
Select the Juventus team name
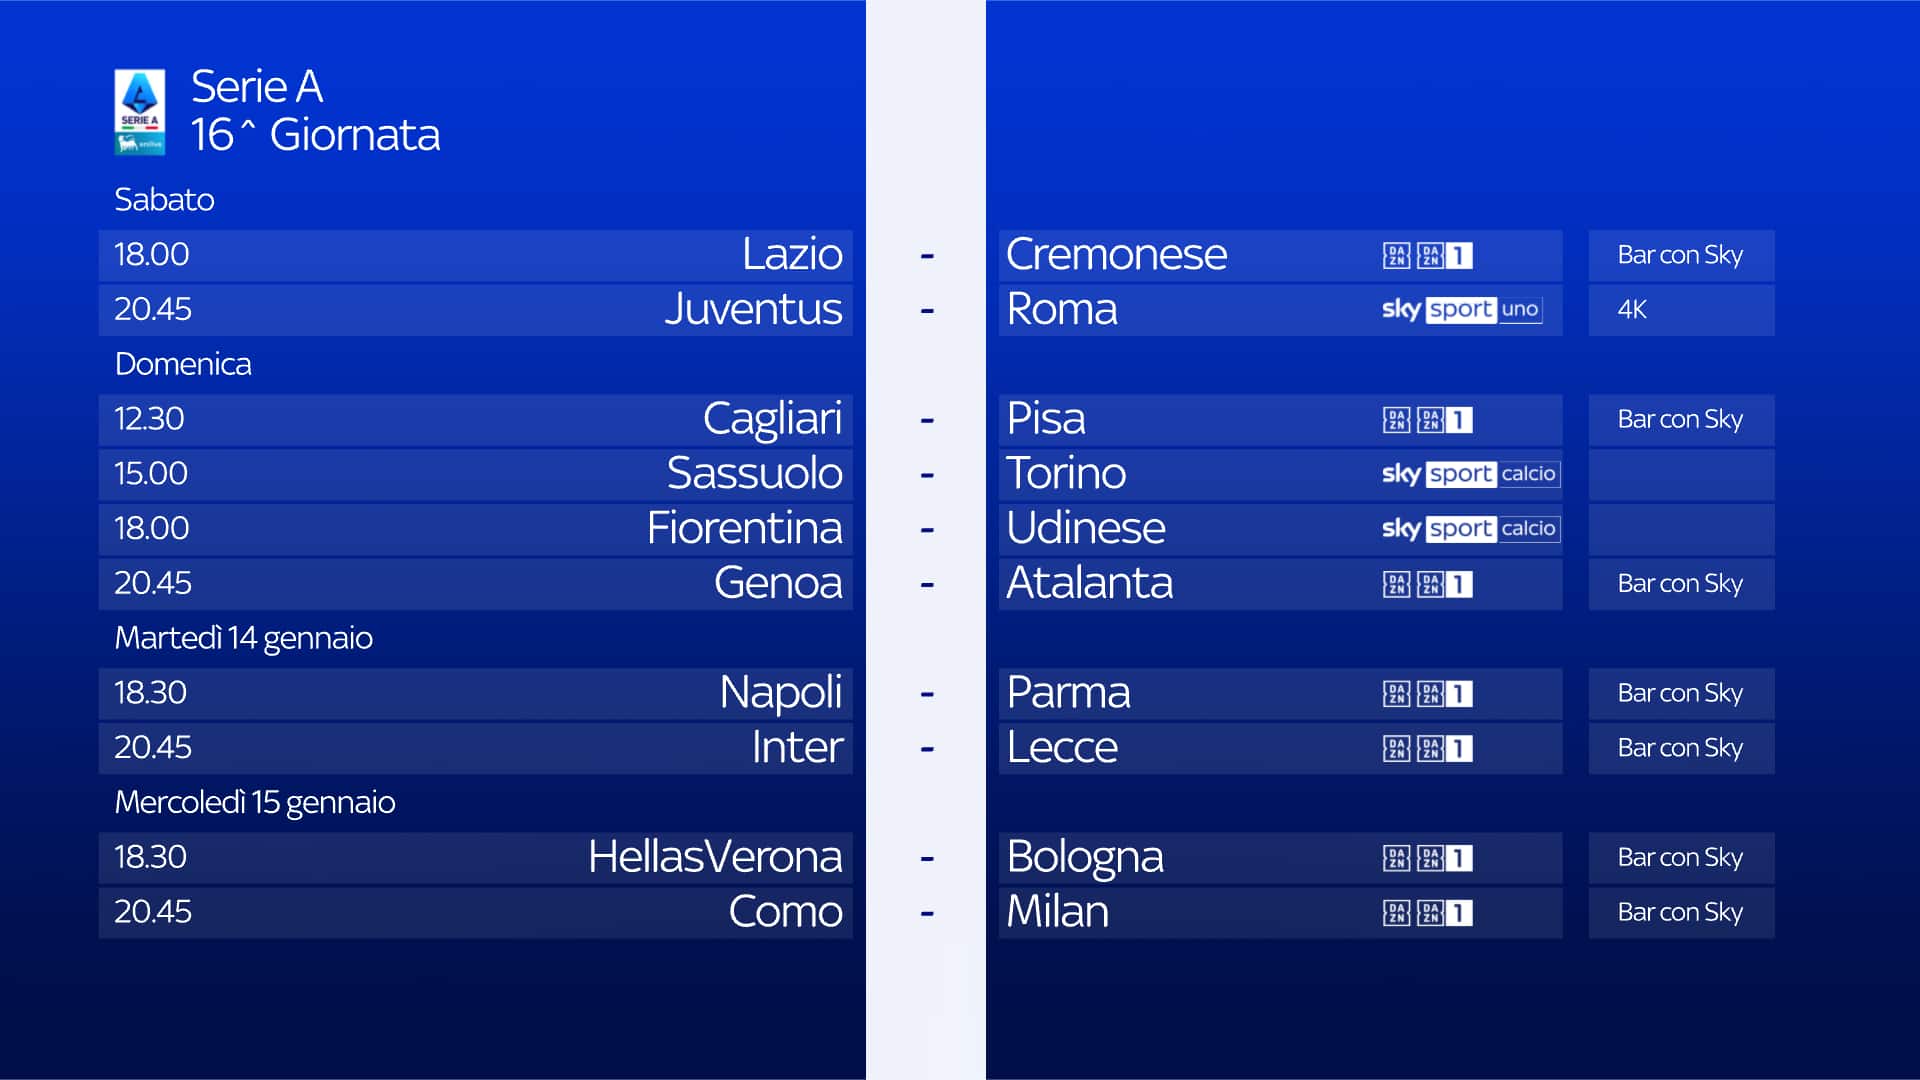point(753,310)
